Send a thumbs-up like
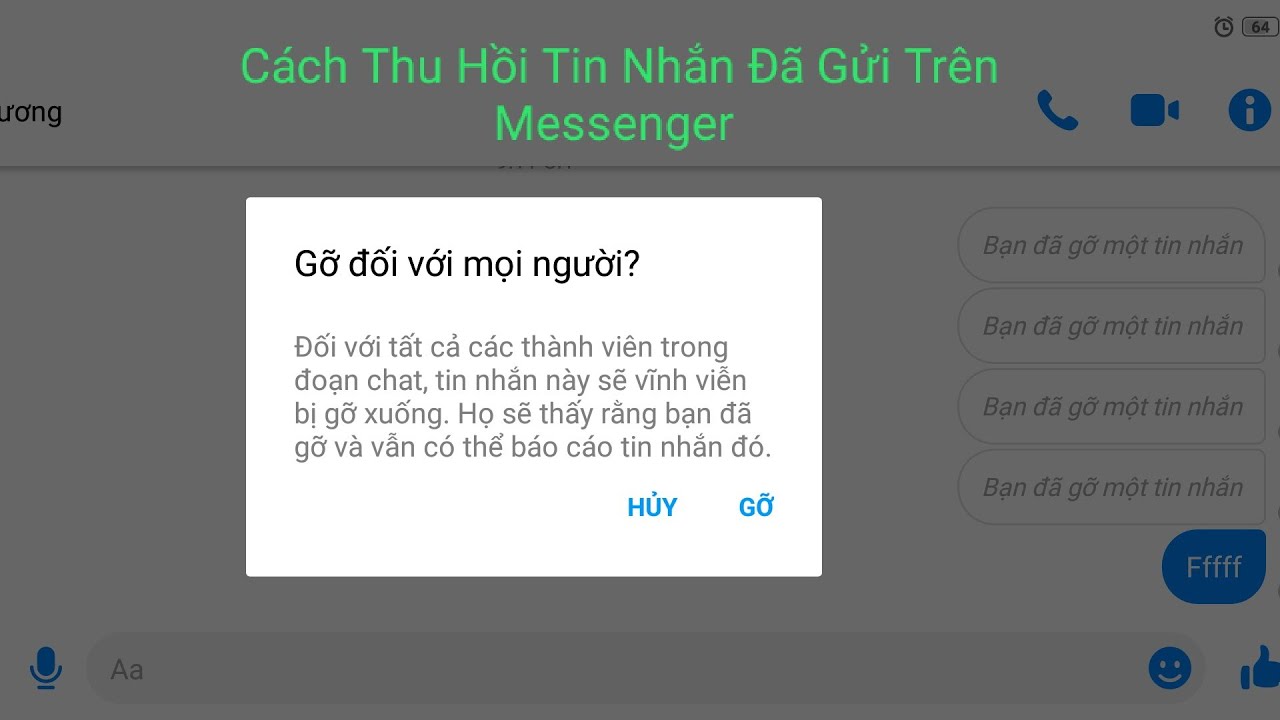This screenshot has width=1280, height=720. (x=1260, y=668)
